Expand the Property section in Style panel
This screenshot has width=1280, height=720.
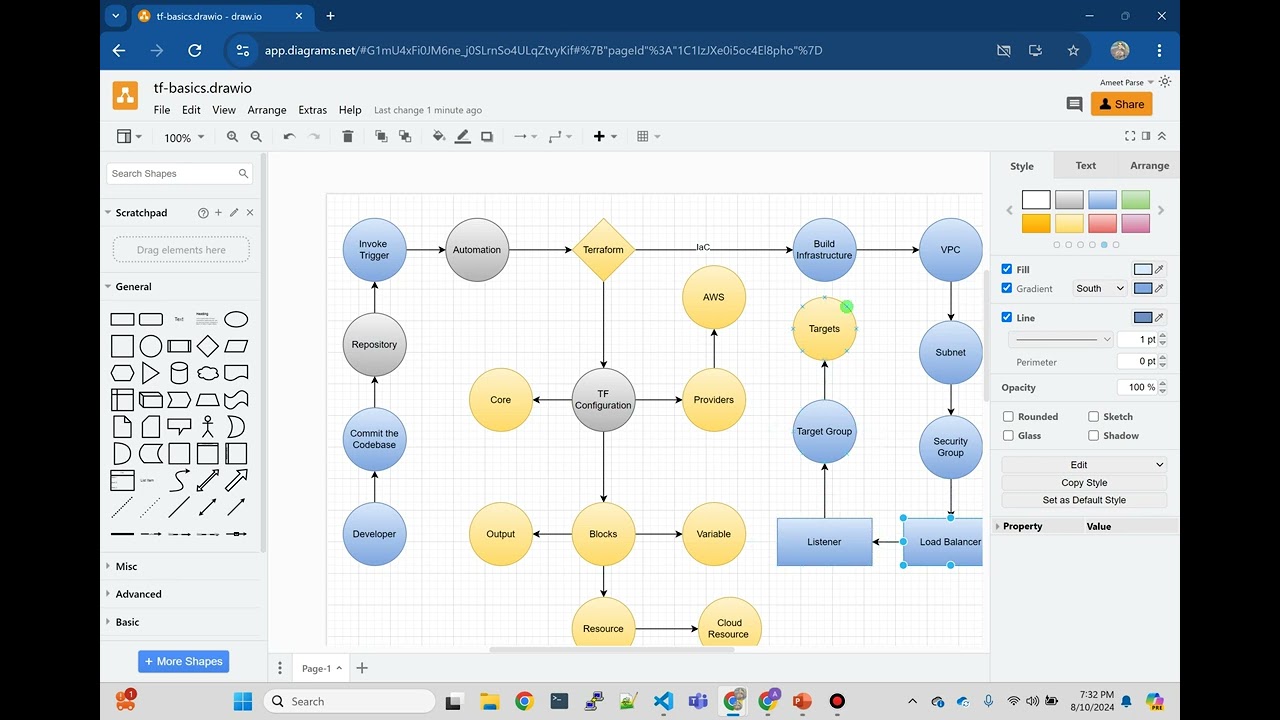coord(1022,526)
